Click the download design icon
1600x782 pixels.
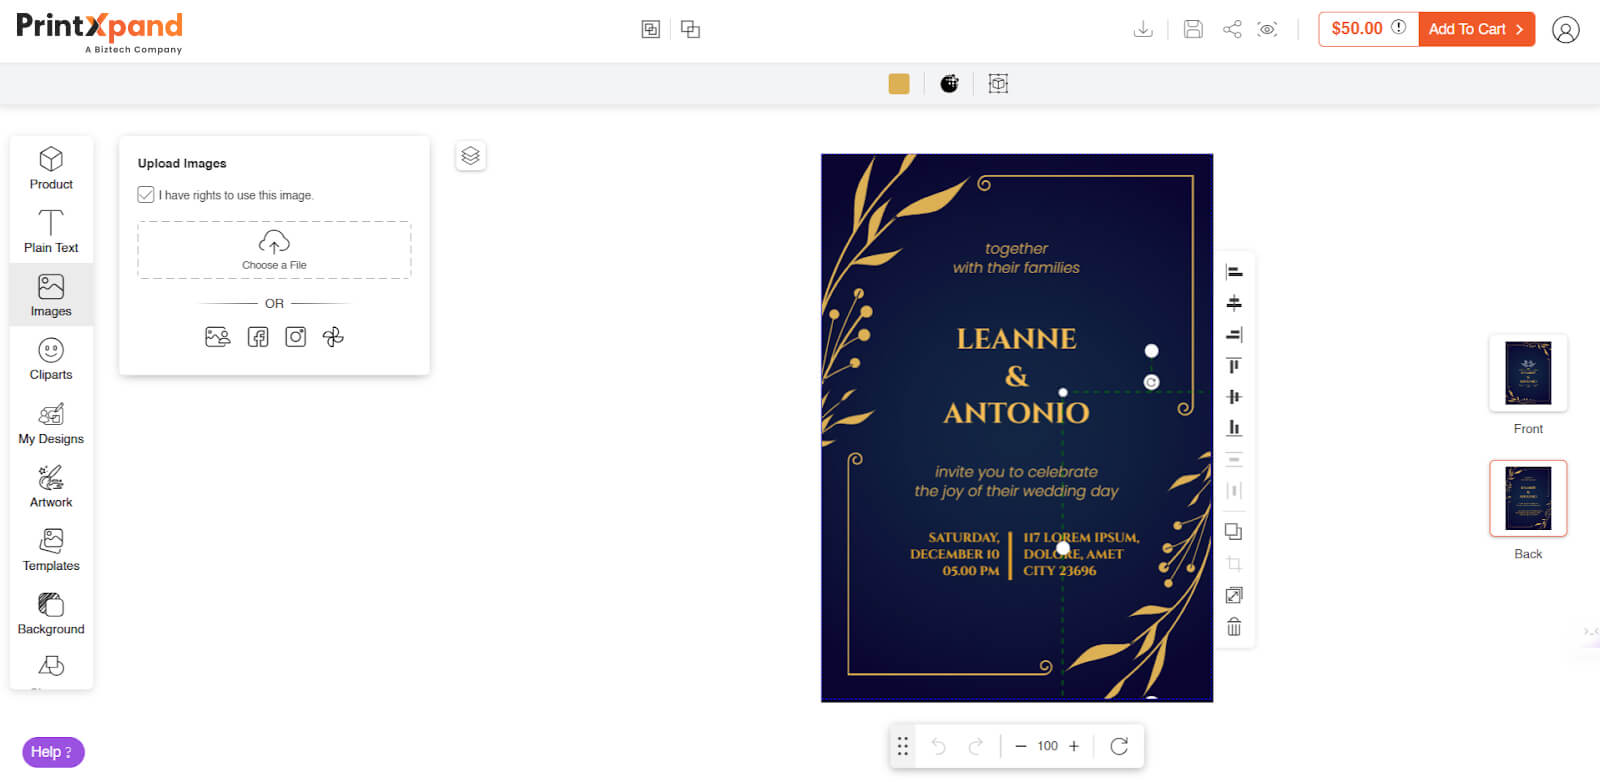click(1143, 29)
